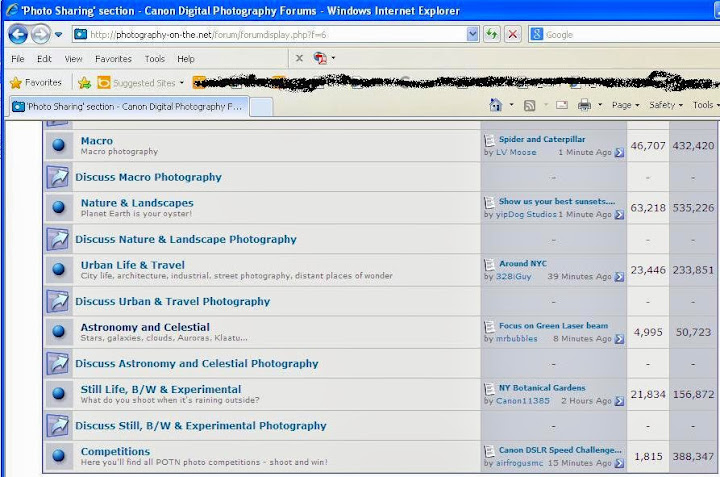Image resolution: width=720 pixels, height=477 pixels.
Task: Open the Discuss Macro Photography link
Action: [148, 177]
